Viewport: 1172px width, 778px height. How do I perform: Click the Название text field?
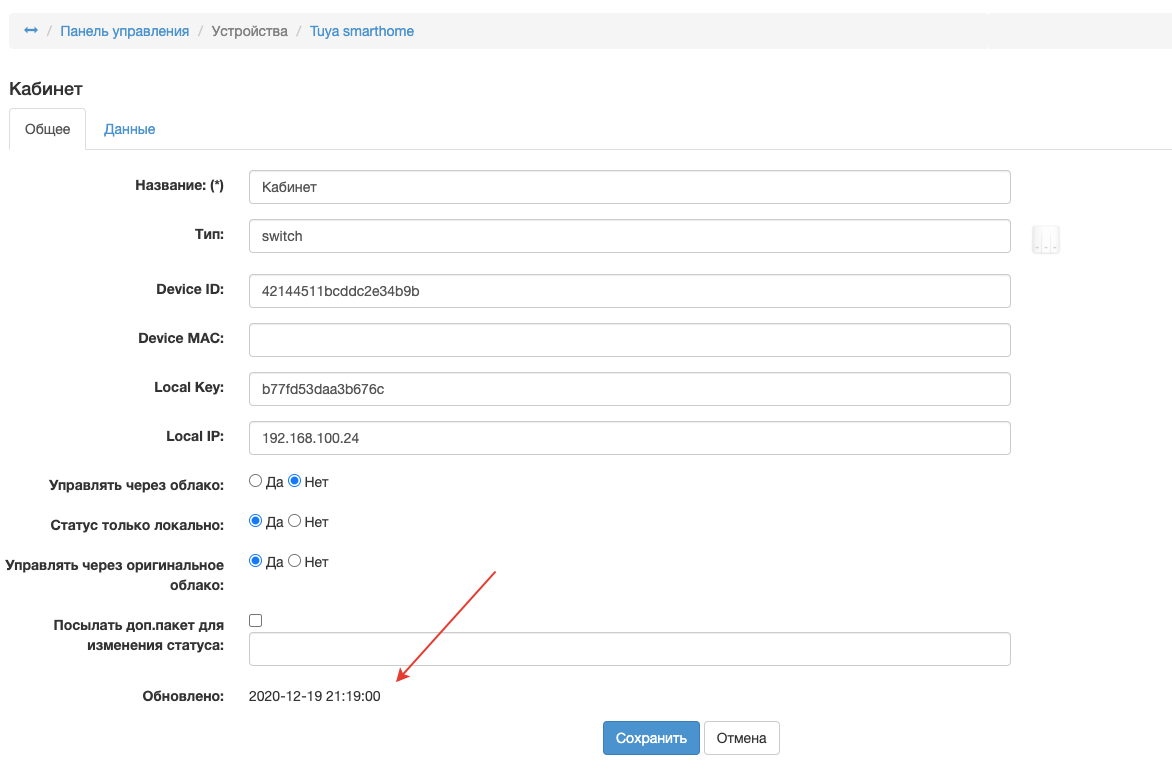tap(629, 187)
